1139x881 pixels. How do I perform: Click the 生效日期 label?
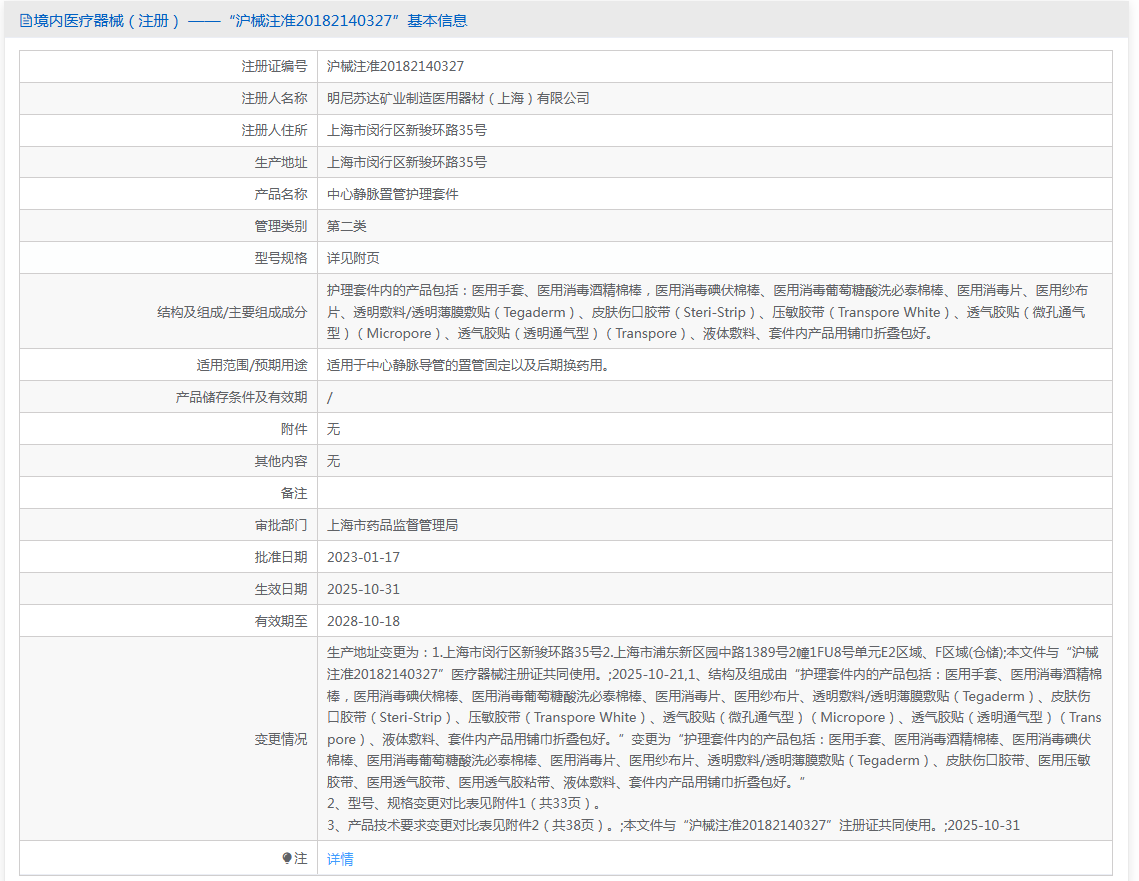click(281, 589)
